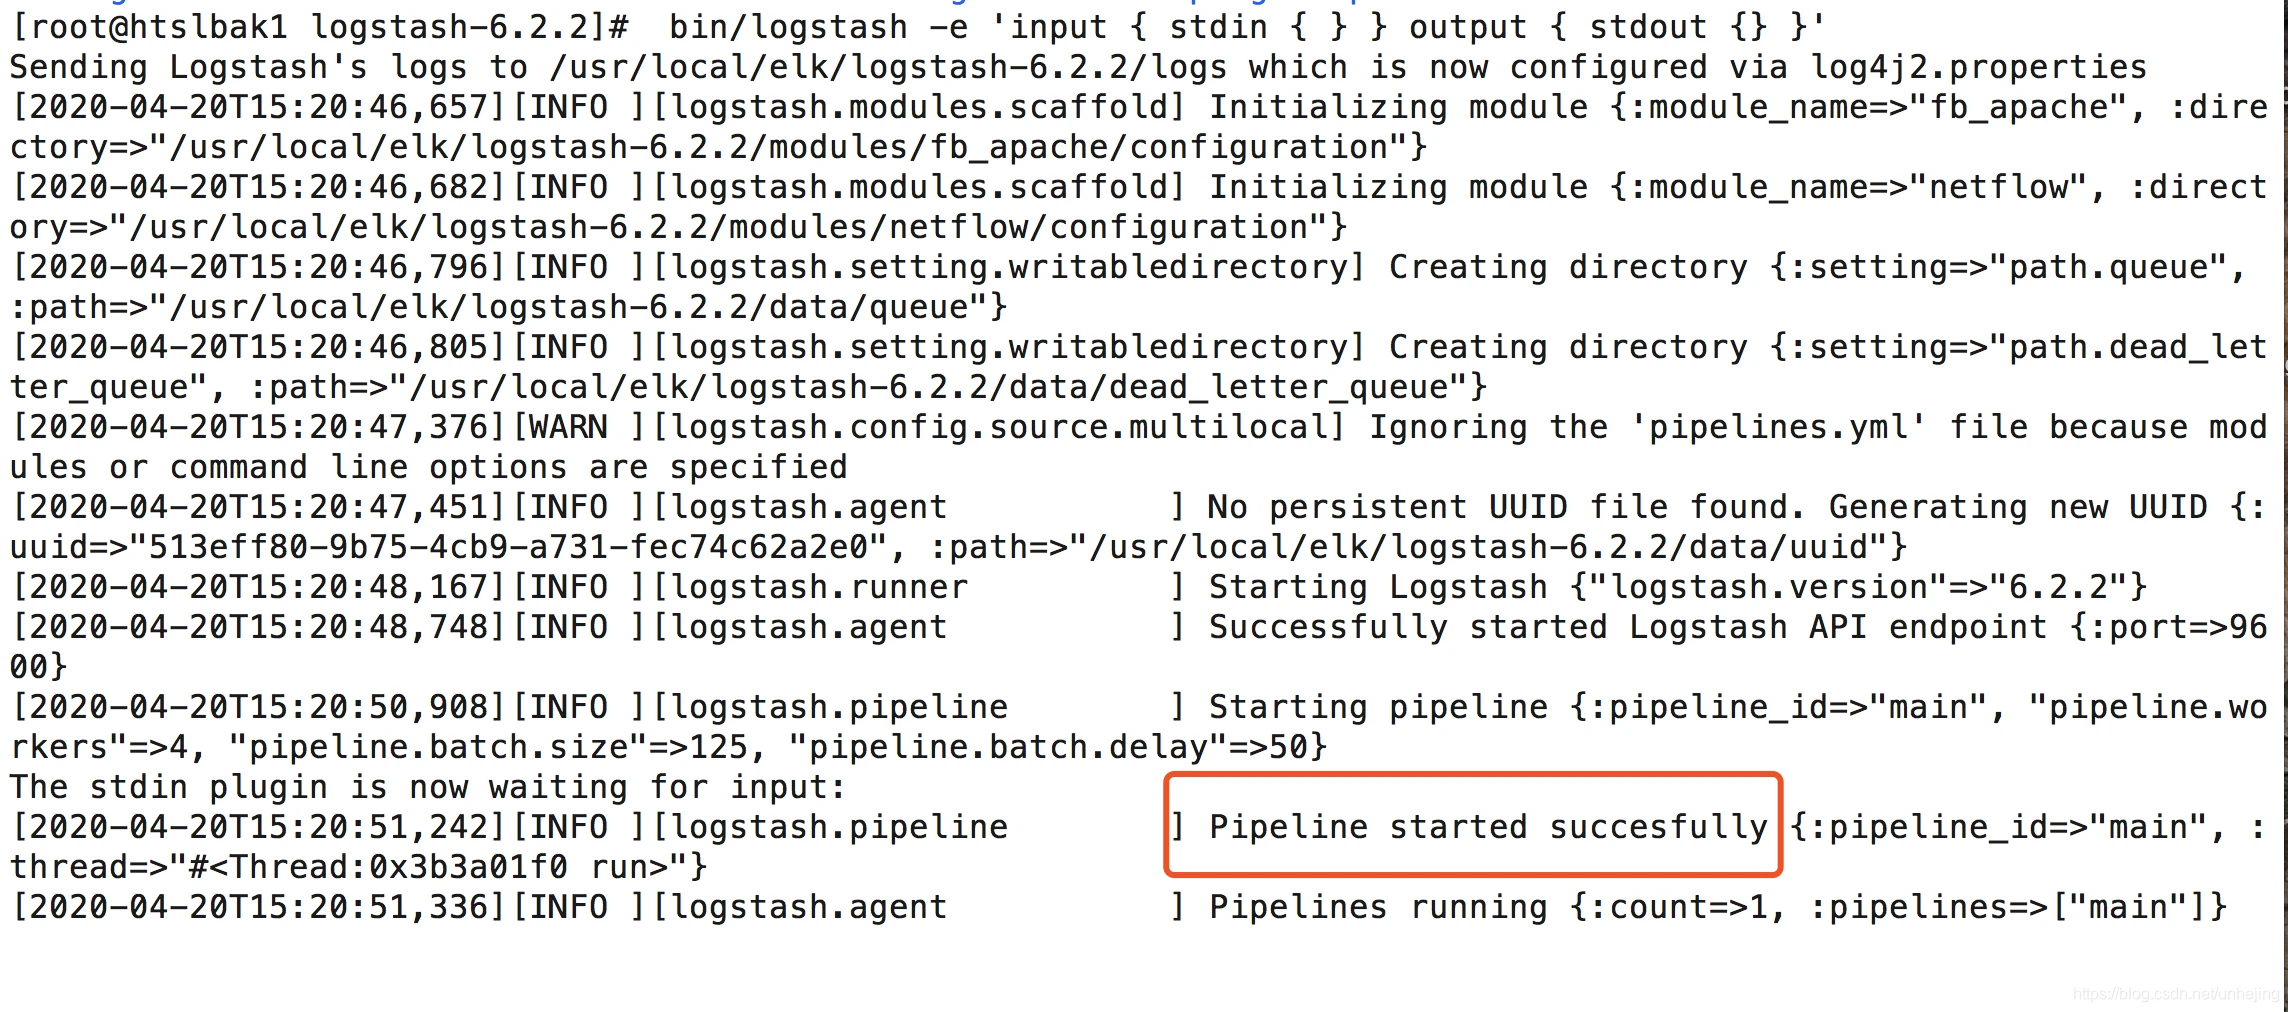Click the blog.csdn.net watermark link
2288x1012 pixels.
(x=2176, y=993)
